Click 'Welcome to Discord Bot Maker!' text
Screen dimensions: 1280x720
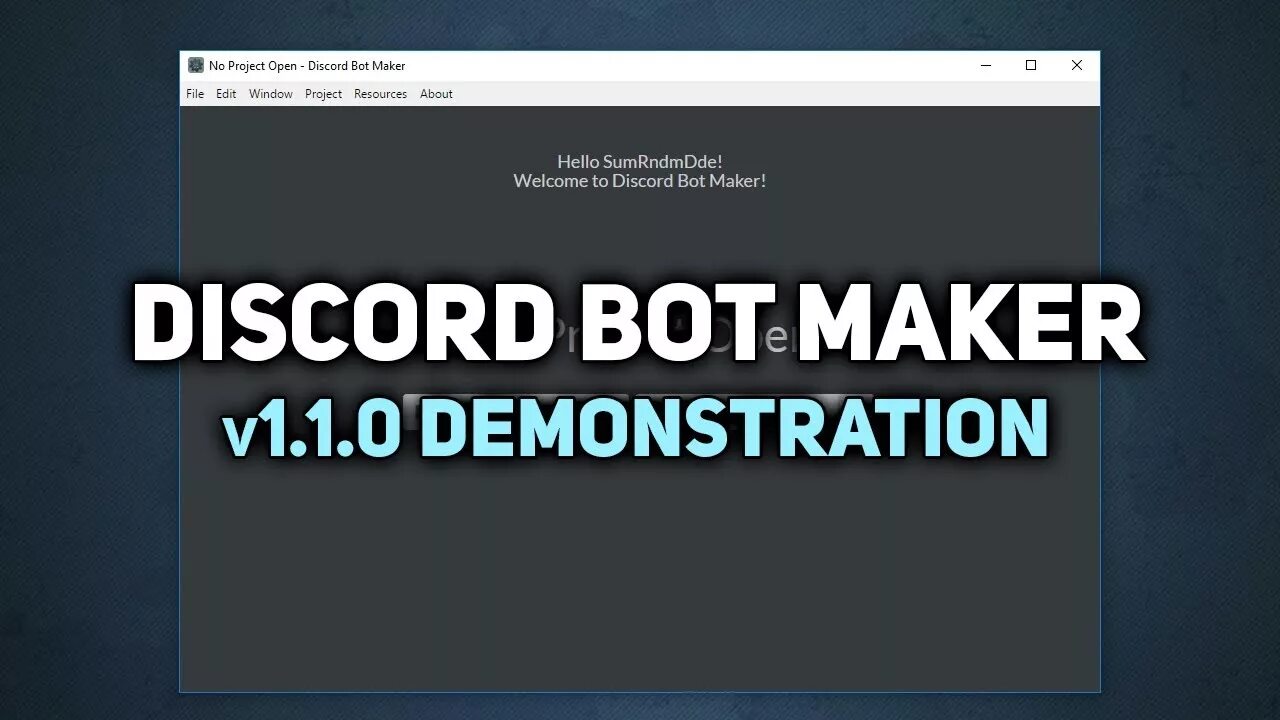(x=640, y=181)
